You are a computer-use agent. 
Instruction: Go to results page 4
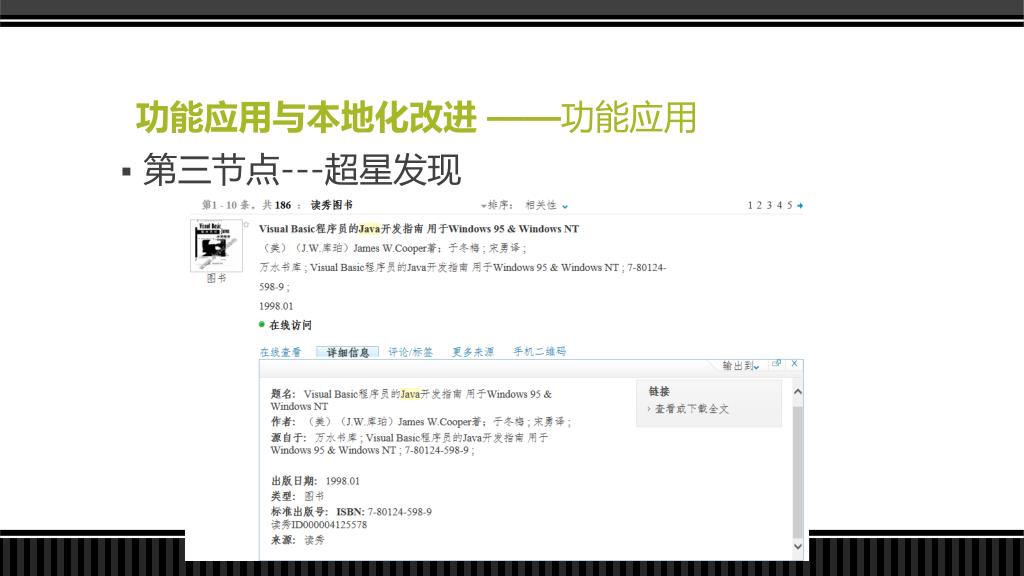point(779,205)
